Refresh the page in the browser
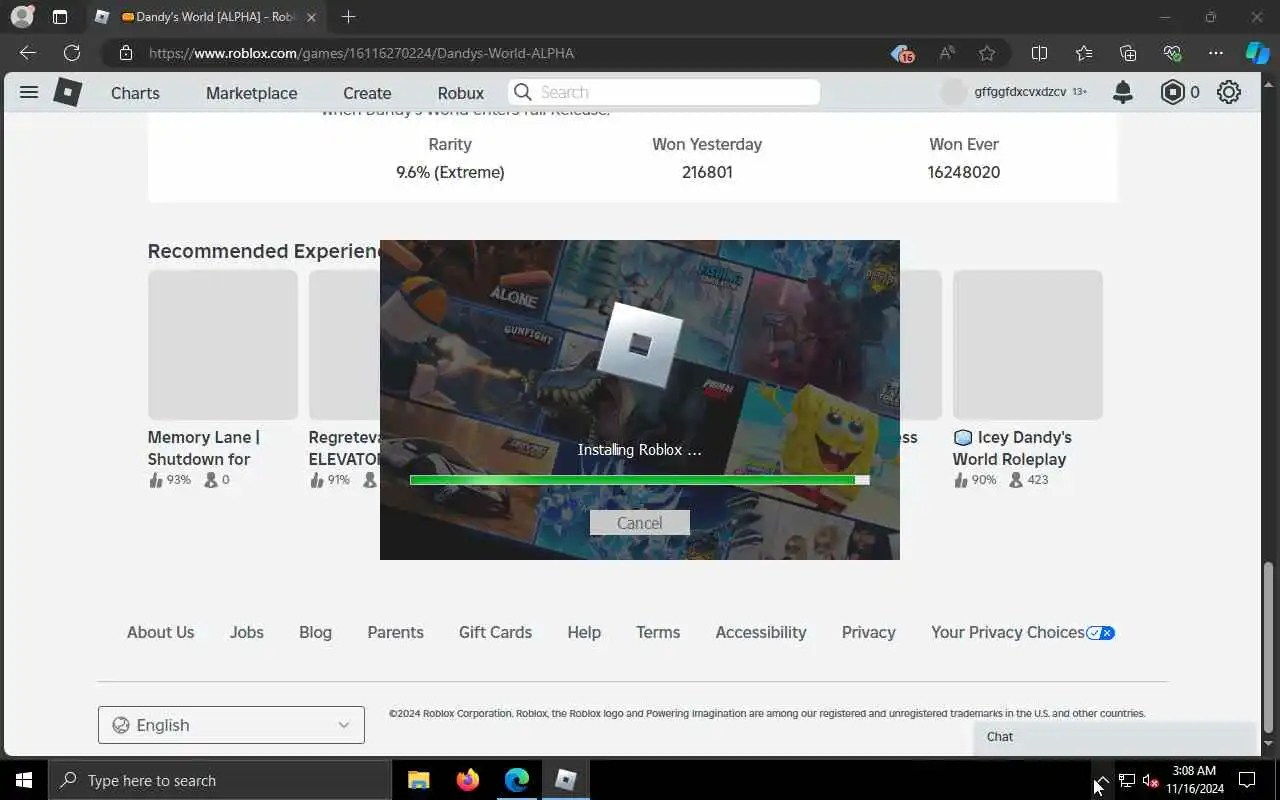The height and width of the screenshot is (800, 1280). pyautogui.click(x=72, y=53)
